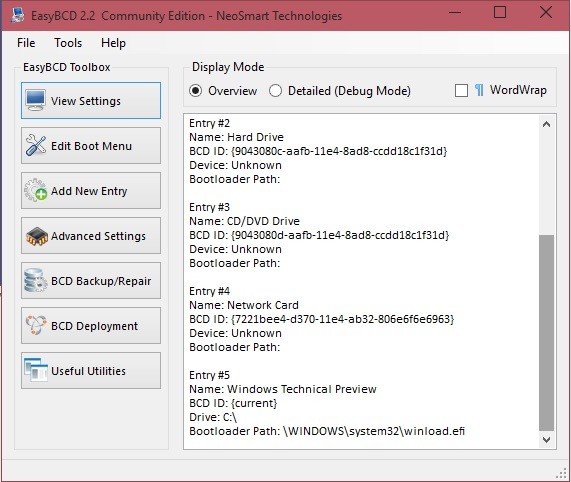Click the window resize grip corner
Image resolution: width=571 pixels, height=482 pixels.
point(562,473)
